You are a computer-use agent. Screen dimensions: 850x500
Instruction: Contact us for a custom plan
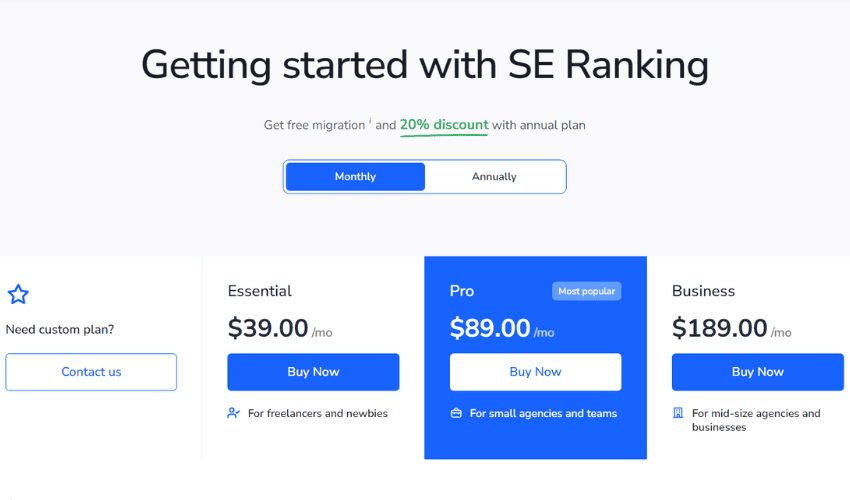91,372
